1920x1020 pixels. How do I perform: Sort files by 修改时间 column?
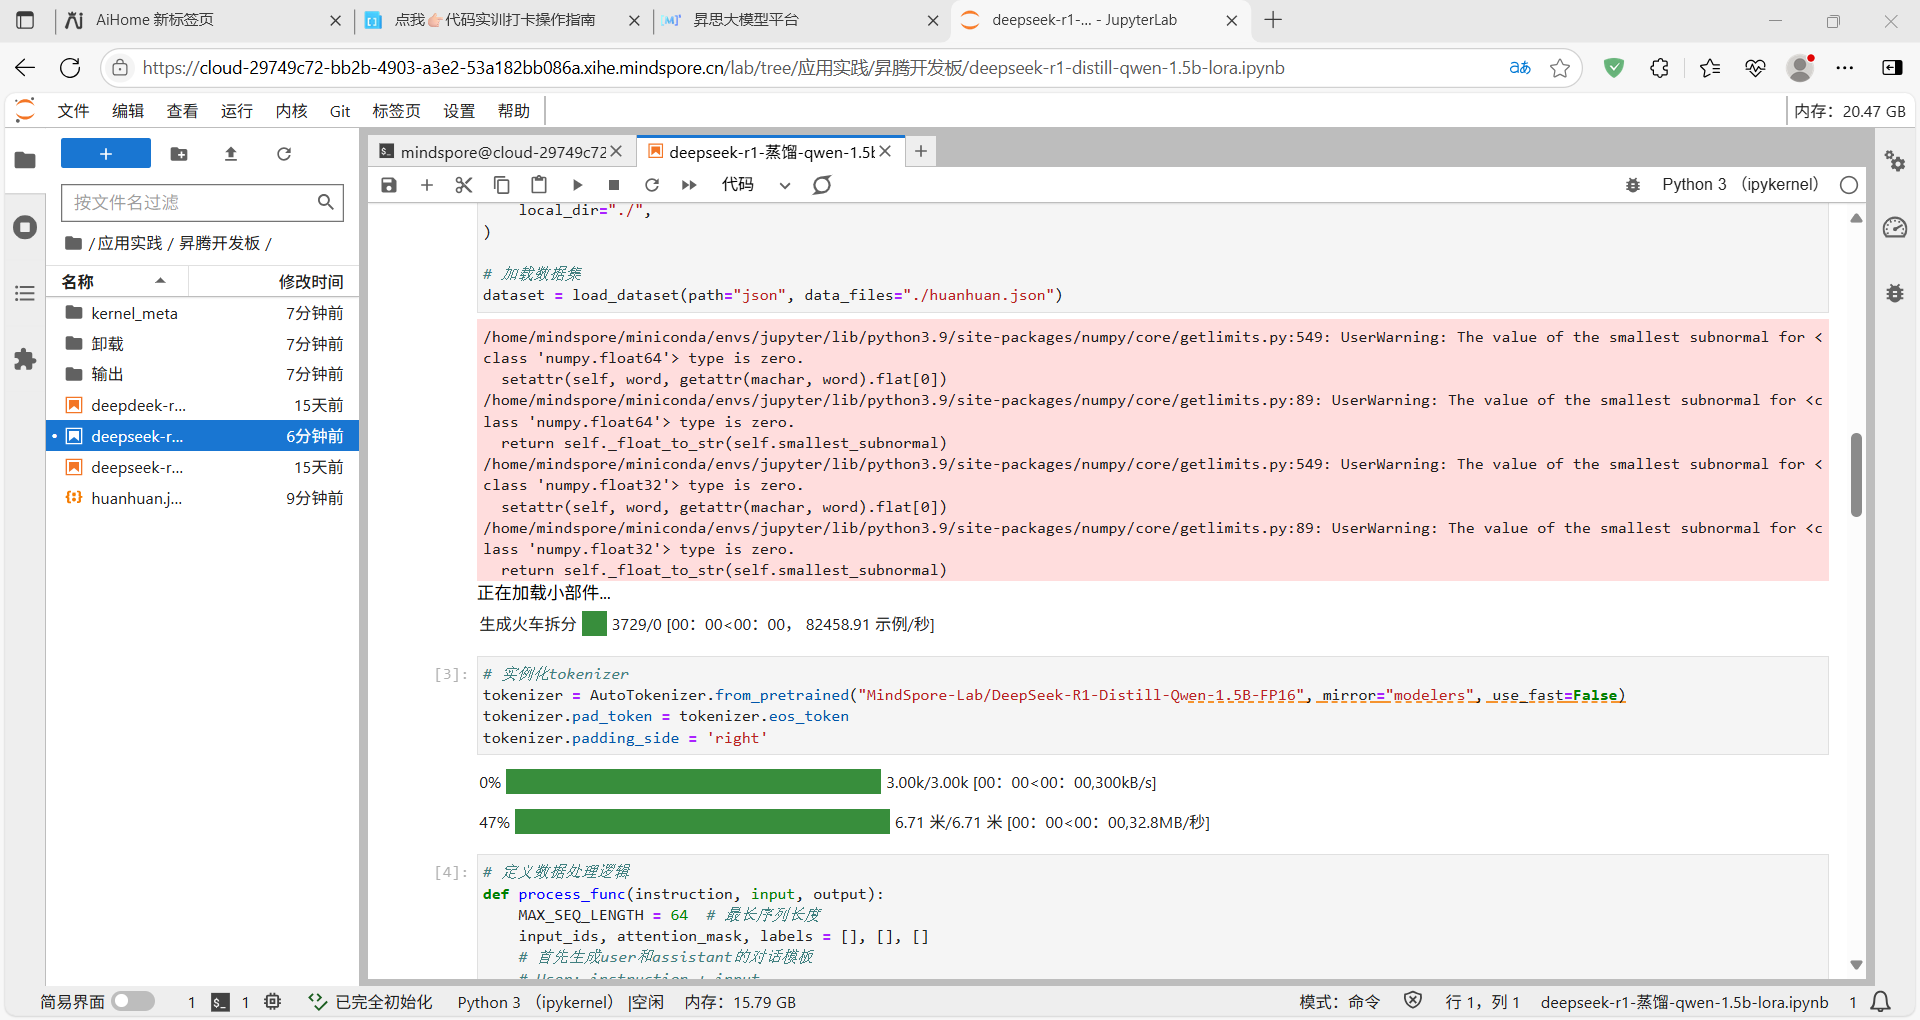tap(310, 282)
